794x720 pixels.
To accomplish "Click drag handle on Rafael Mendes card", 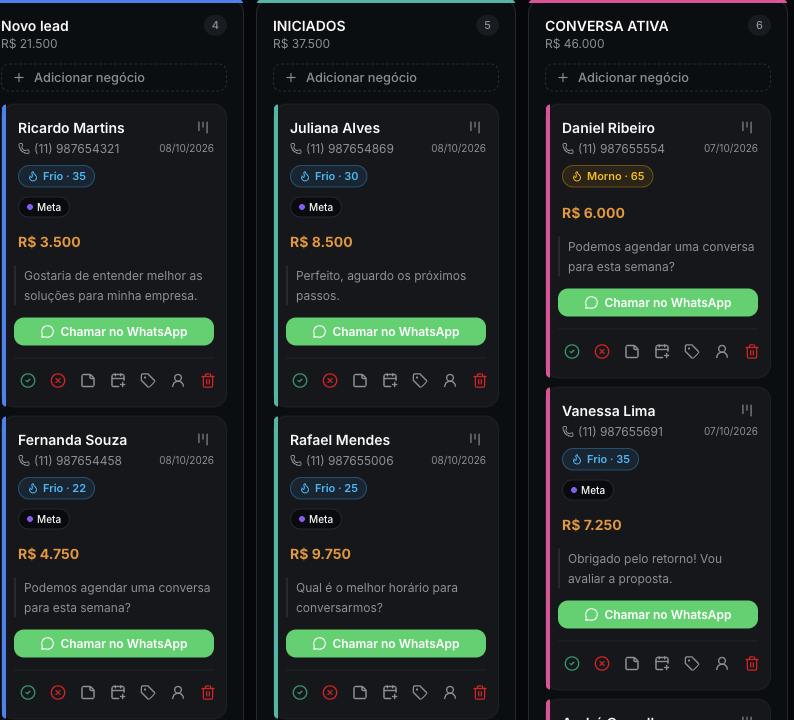I will [x=475, y=439].
